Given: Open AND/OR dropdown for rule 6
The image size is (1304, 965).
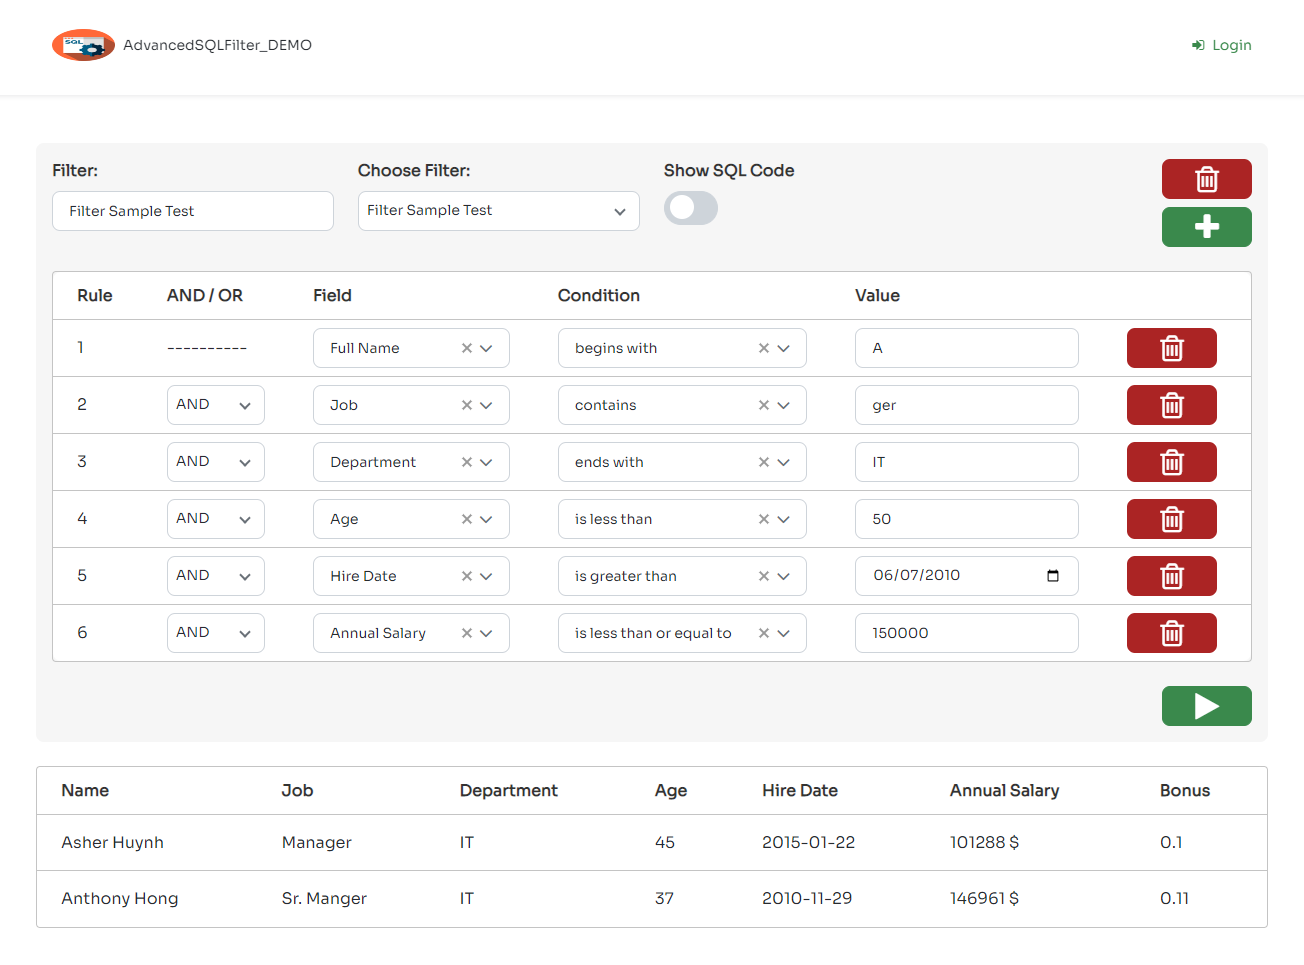Looking at the screenshot, I should (216, 633).
